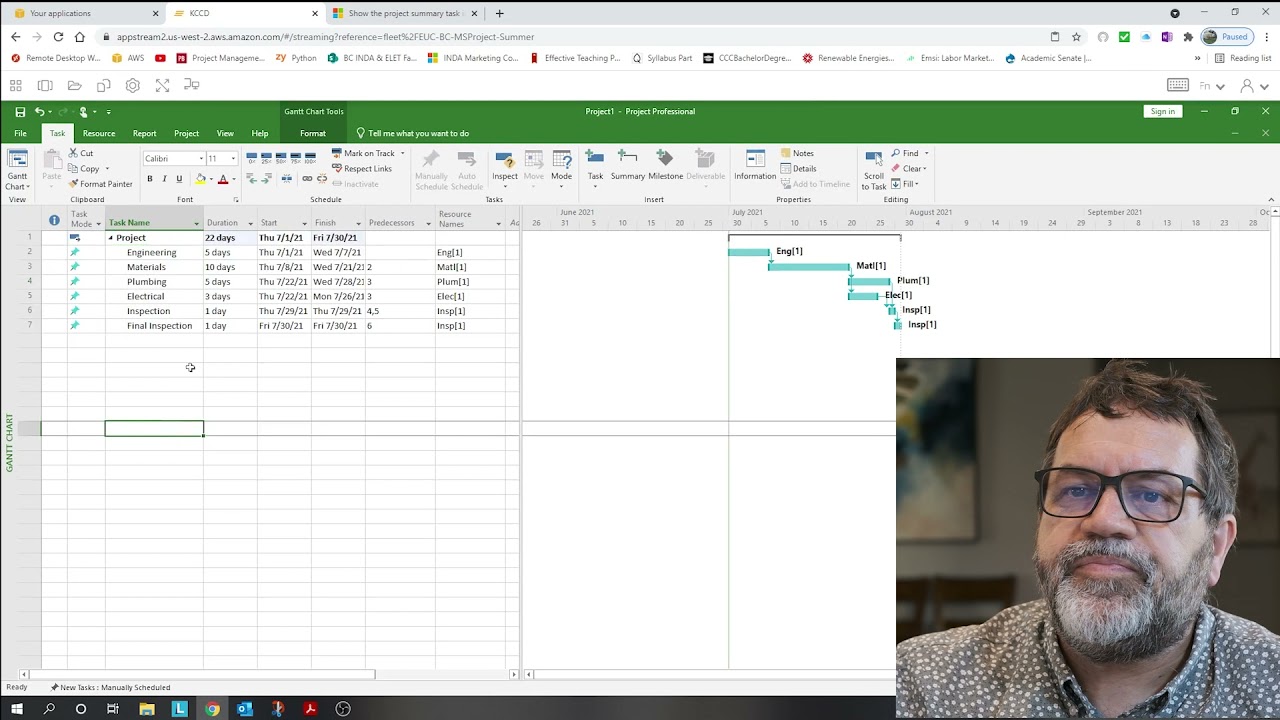Image resolution: width=1280 pixels, height=720 pixels.
Task: Click Notes in Properties group
Action: tap(797, 153)
